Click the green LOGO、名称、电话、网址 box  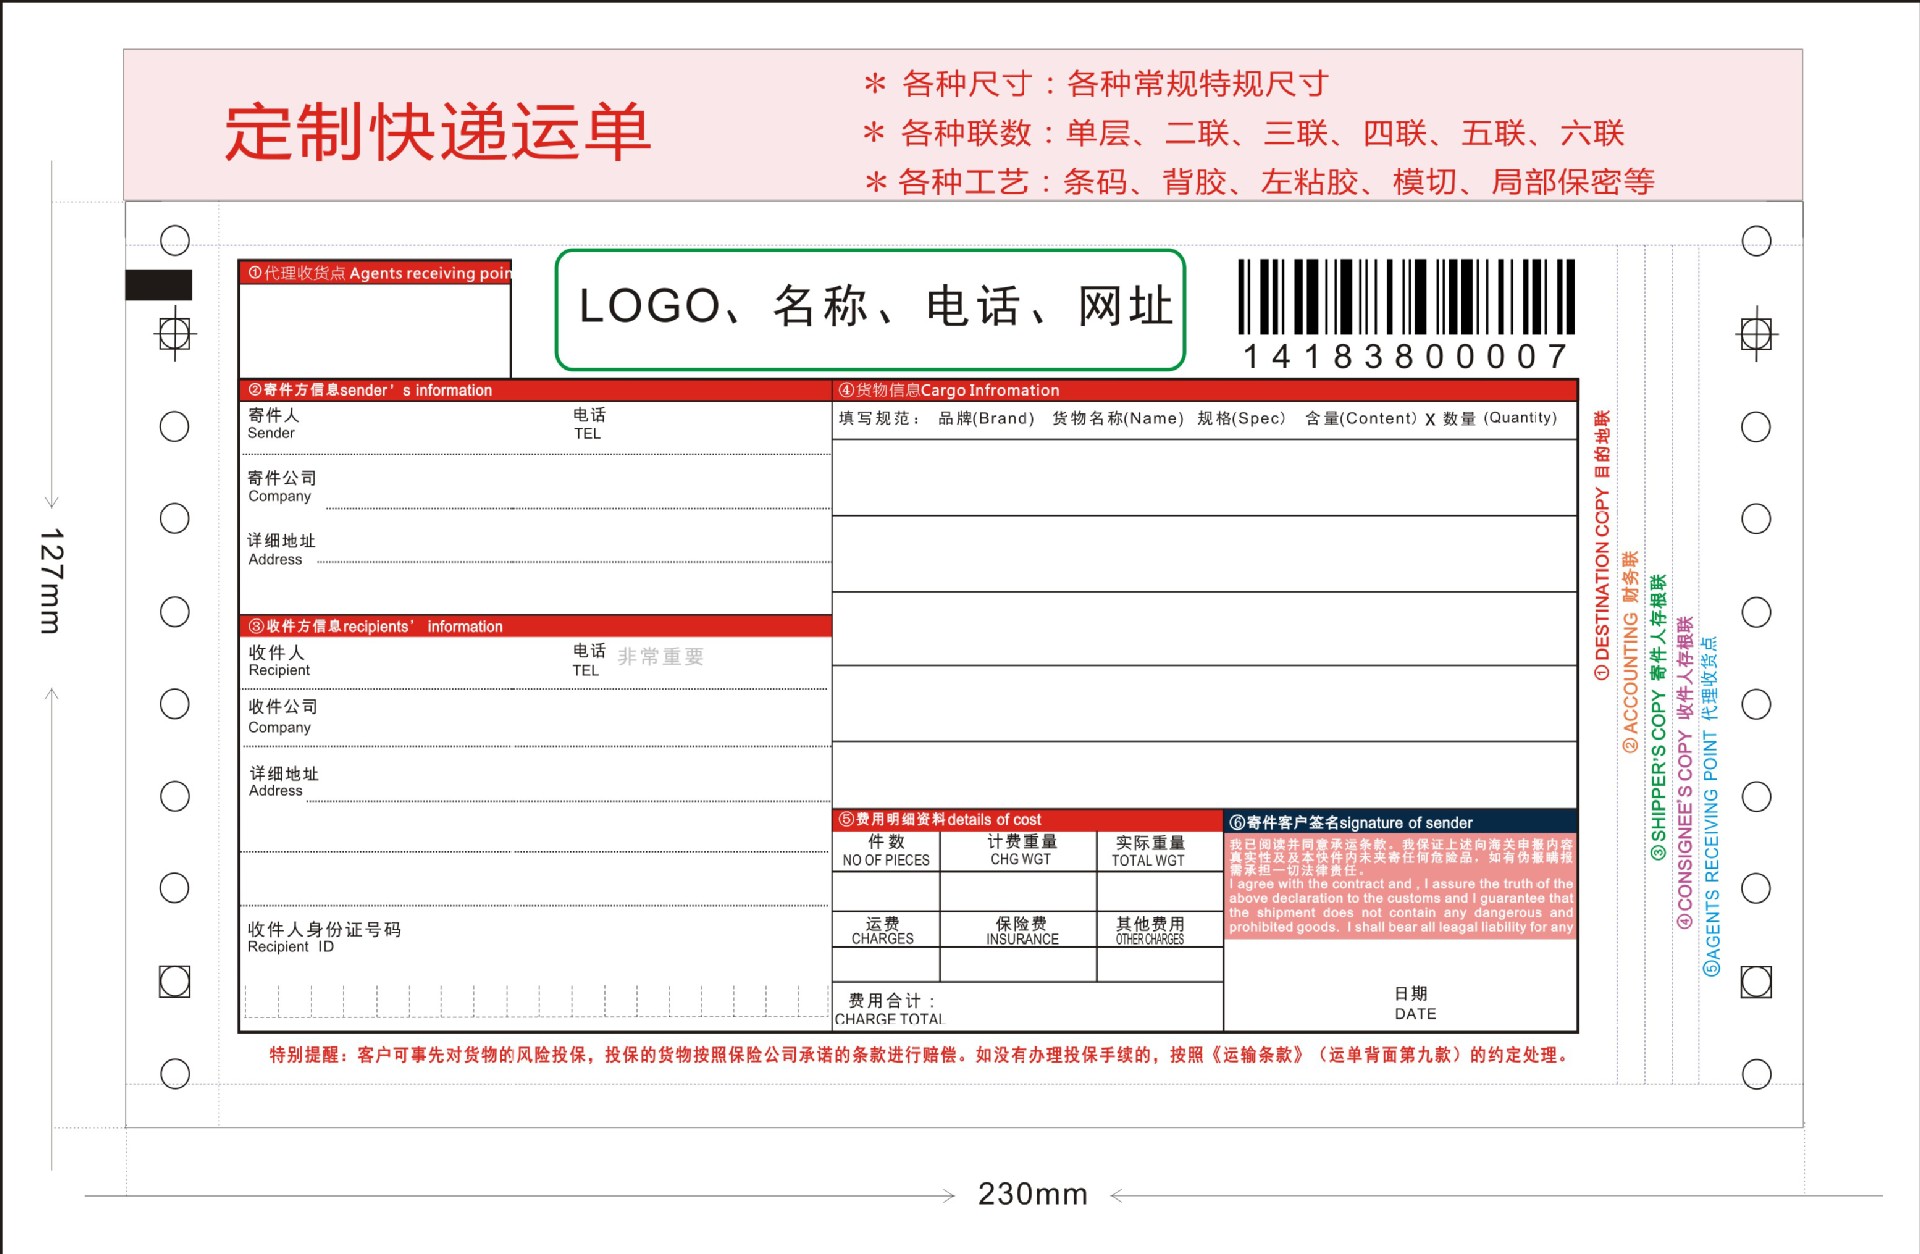point(870,309)
